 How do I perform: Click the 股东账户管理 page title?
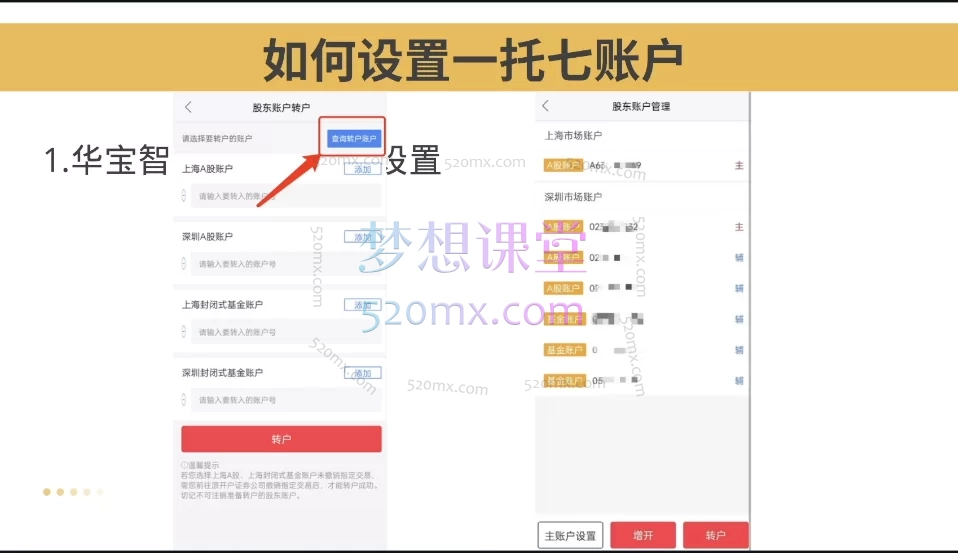pos(641,106)
